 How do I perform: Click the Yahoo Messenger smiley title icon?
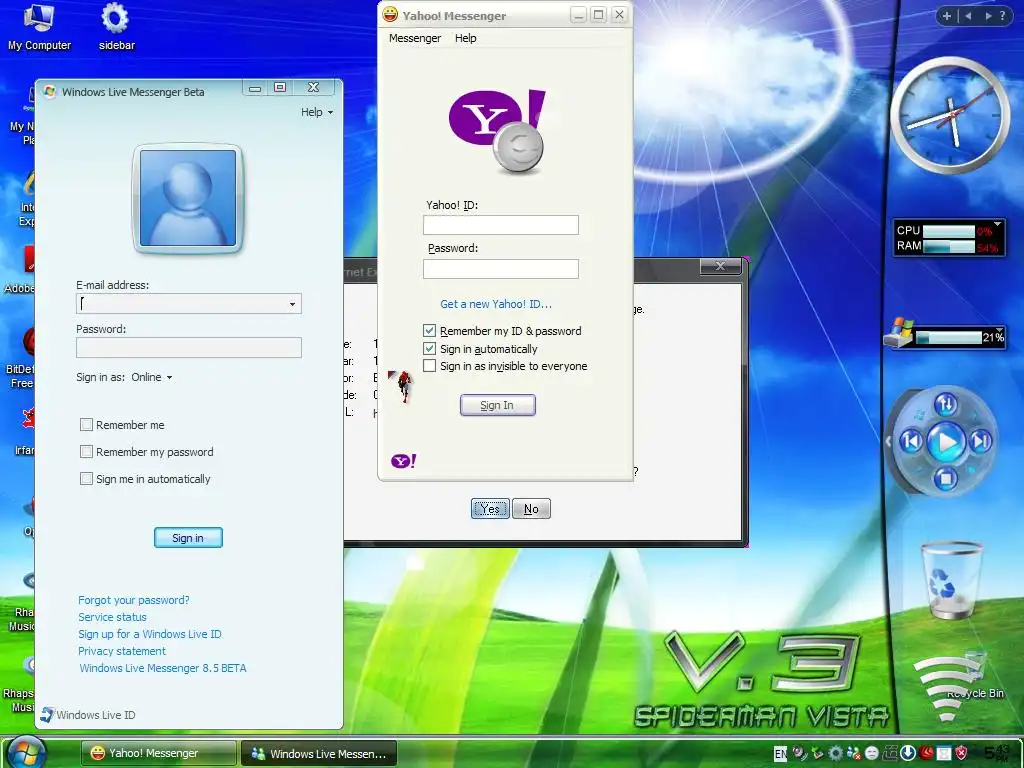click(390, 14)
